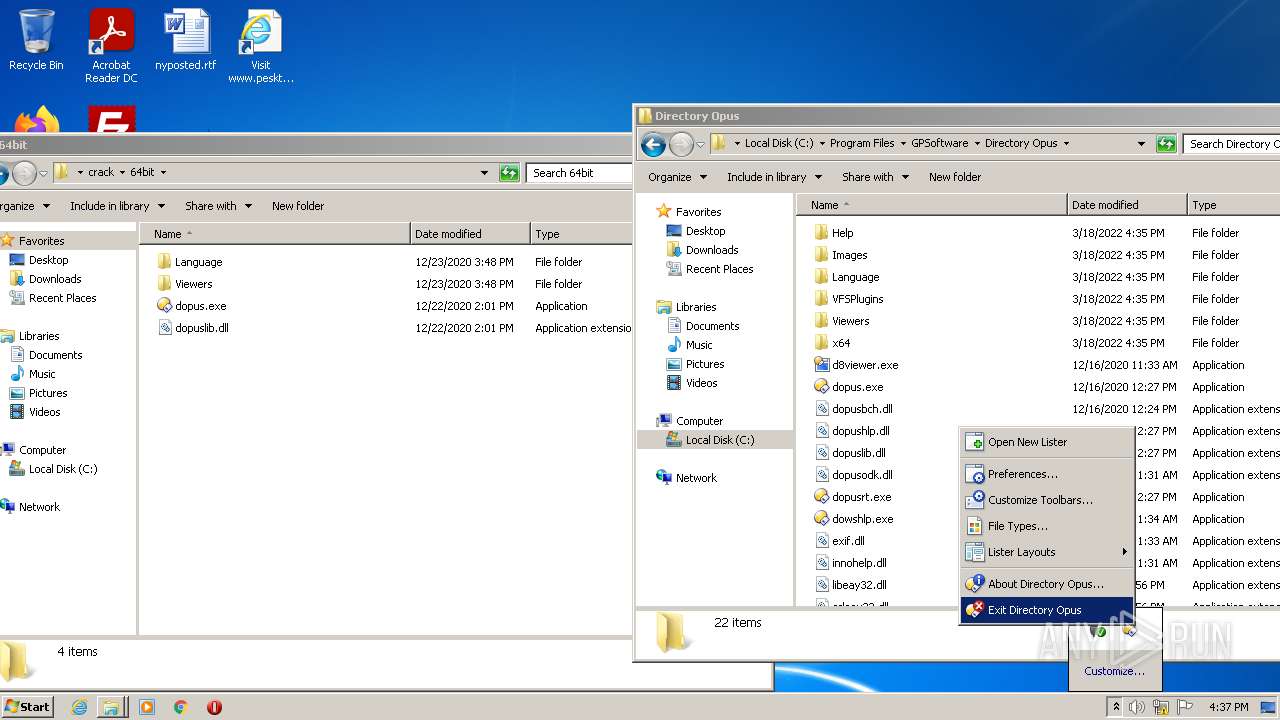Click New folder in 64bit window
Screen dimensions: 1280x720
point(298,206)
